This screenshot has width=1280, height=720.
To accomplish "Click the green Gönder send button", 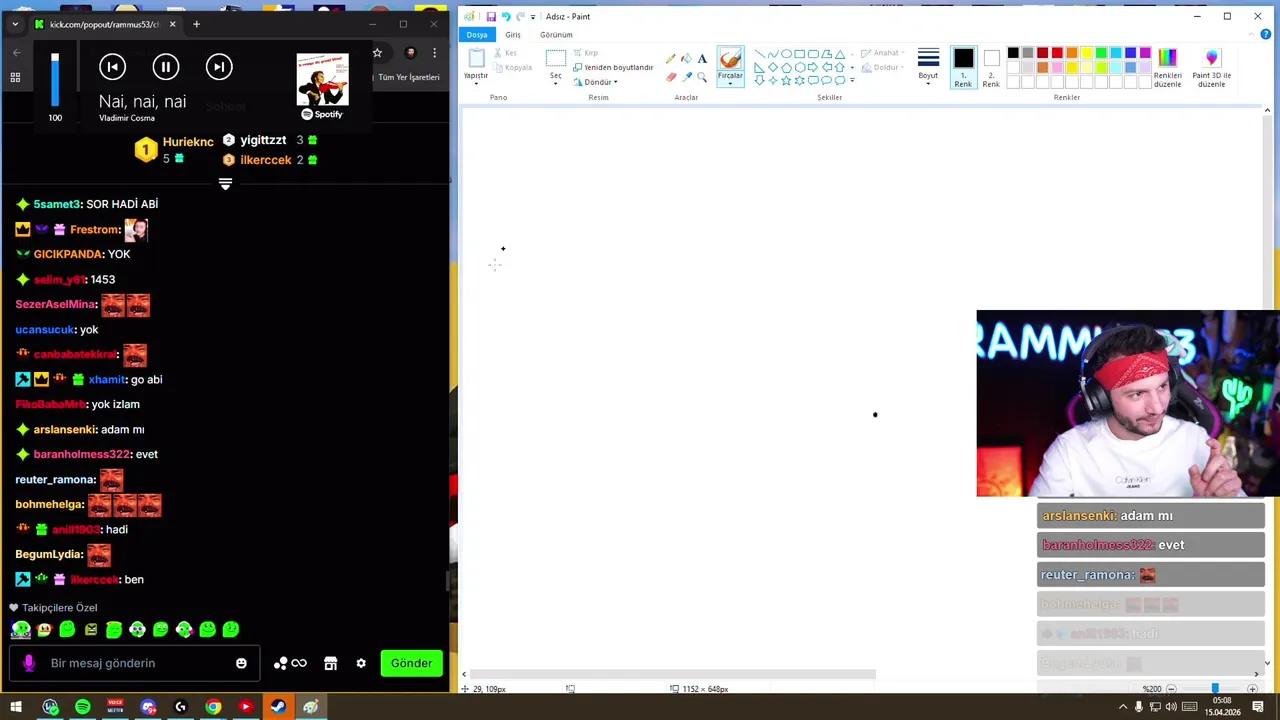I will coord(411,663).
